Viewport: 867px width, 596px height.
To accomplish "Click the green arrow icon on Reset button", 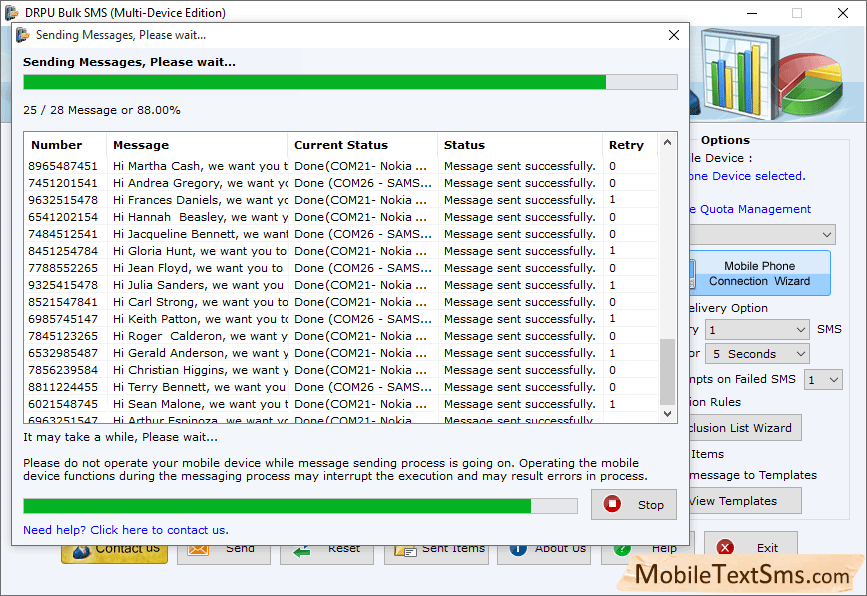I will click(302, 551).
